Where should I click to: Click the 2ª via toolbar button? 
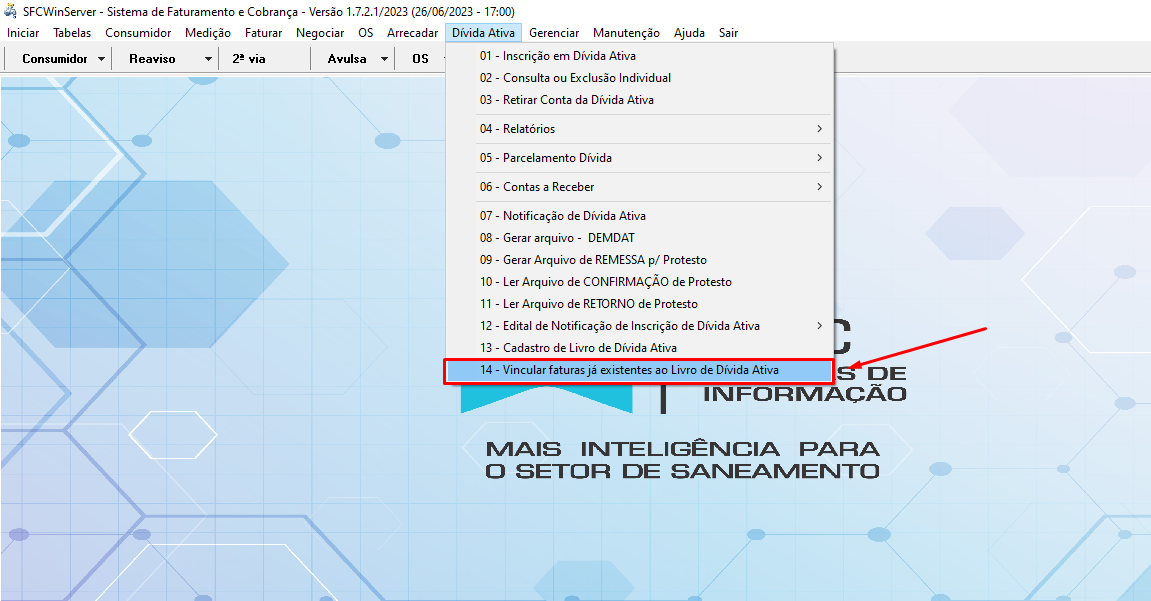pos(249,59)
